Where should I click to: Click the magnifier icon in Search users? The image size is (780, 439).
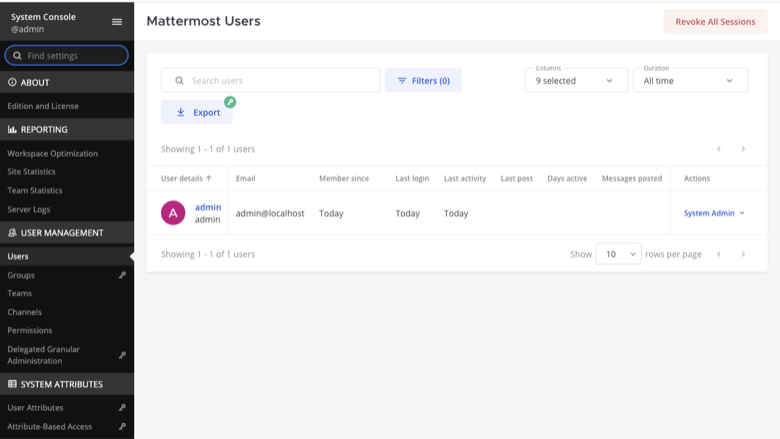coord(180,81)
